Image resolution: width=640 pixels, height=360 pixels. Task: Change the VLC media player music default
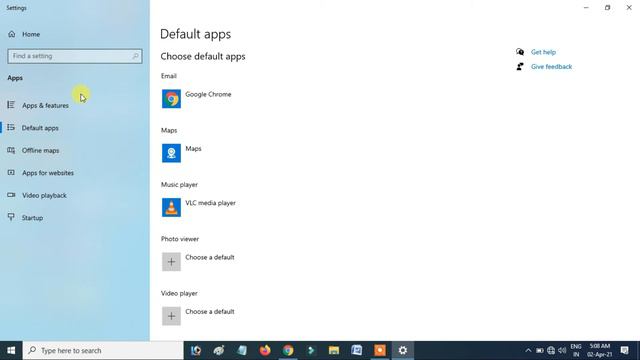click(171, 207)
